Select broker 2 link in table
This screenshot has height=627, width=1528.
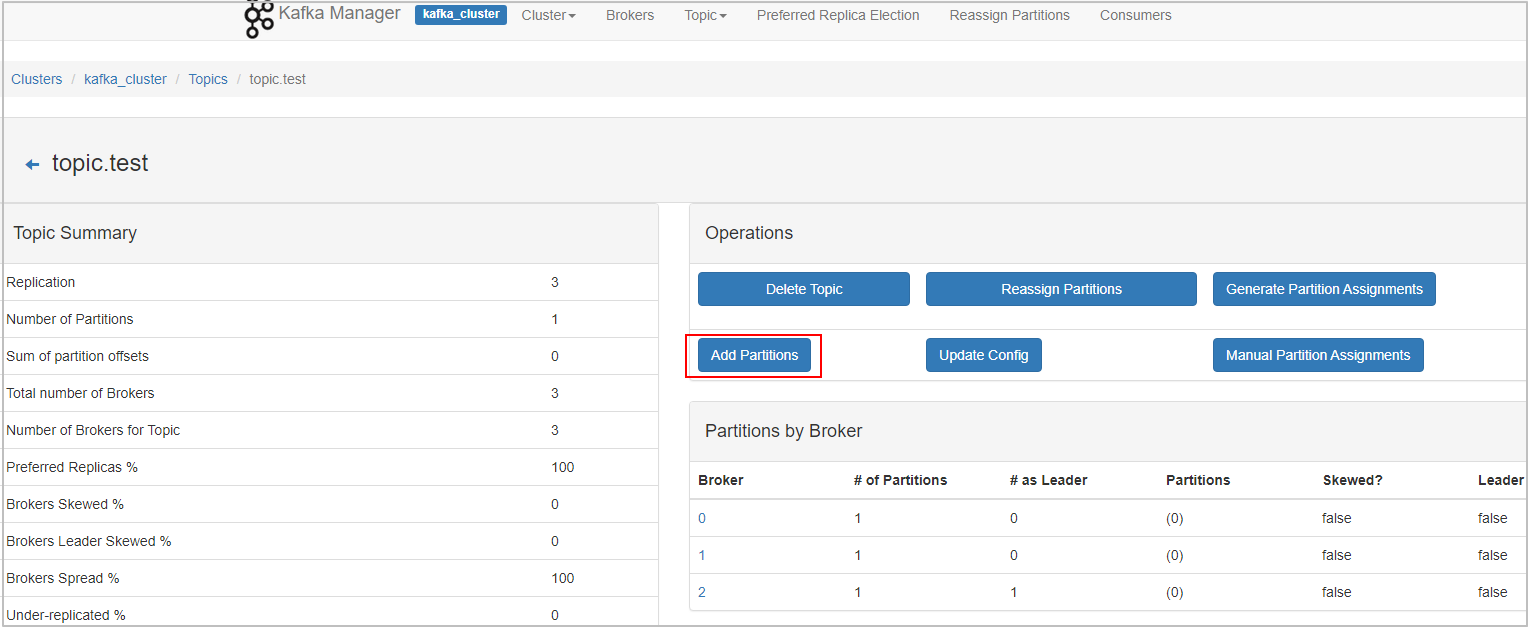(702, 592)
